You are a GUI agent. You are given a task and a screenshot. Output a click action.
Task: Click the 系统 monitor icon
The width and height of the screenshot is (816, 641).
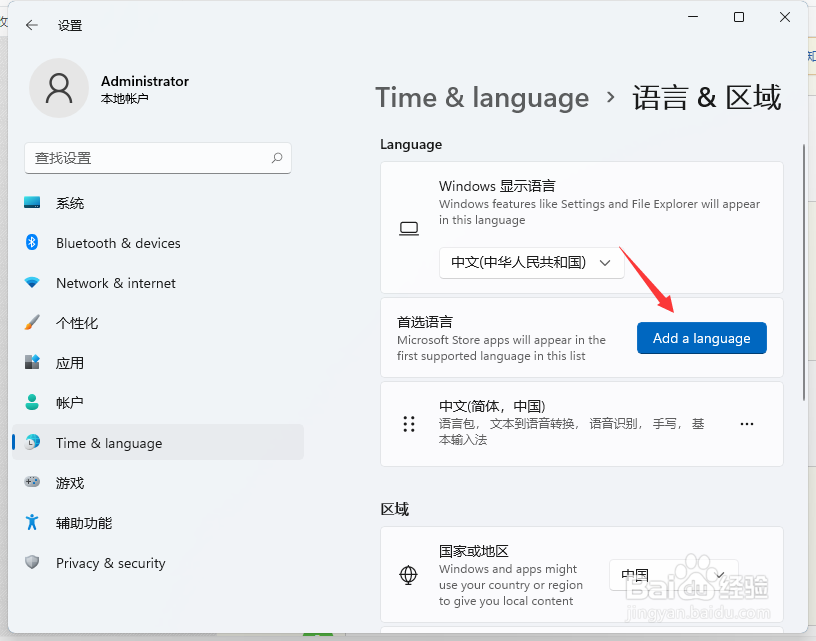pyautogui.click(x=32, y=202)
